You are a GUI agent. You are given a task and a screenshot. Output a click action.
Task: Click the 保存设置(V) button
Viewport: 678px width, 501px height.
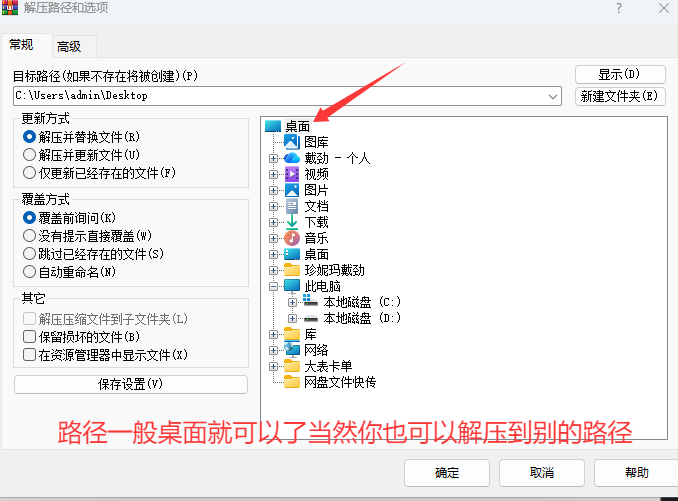[x=131, y=384]
